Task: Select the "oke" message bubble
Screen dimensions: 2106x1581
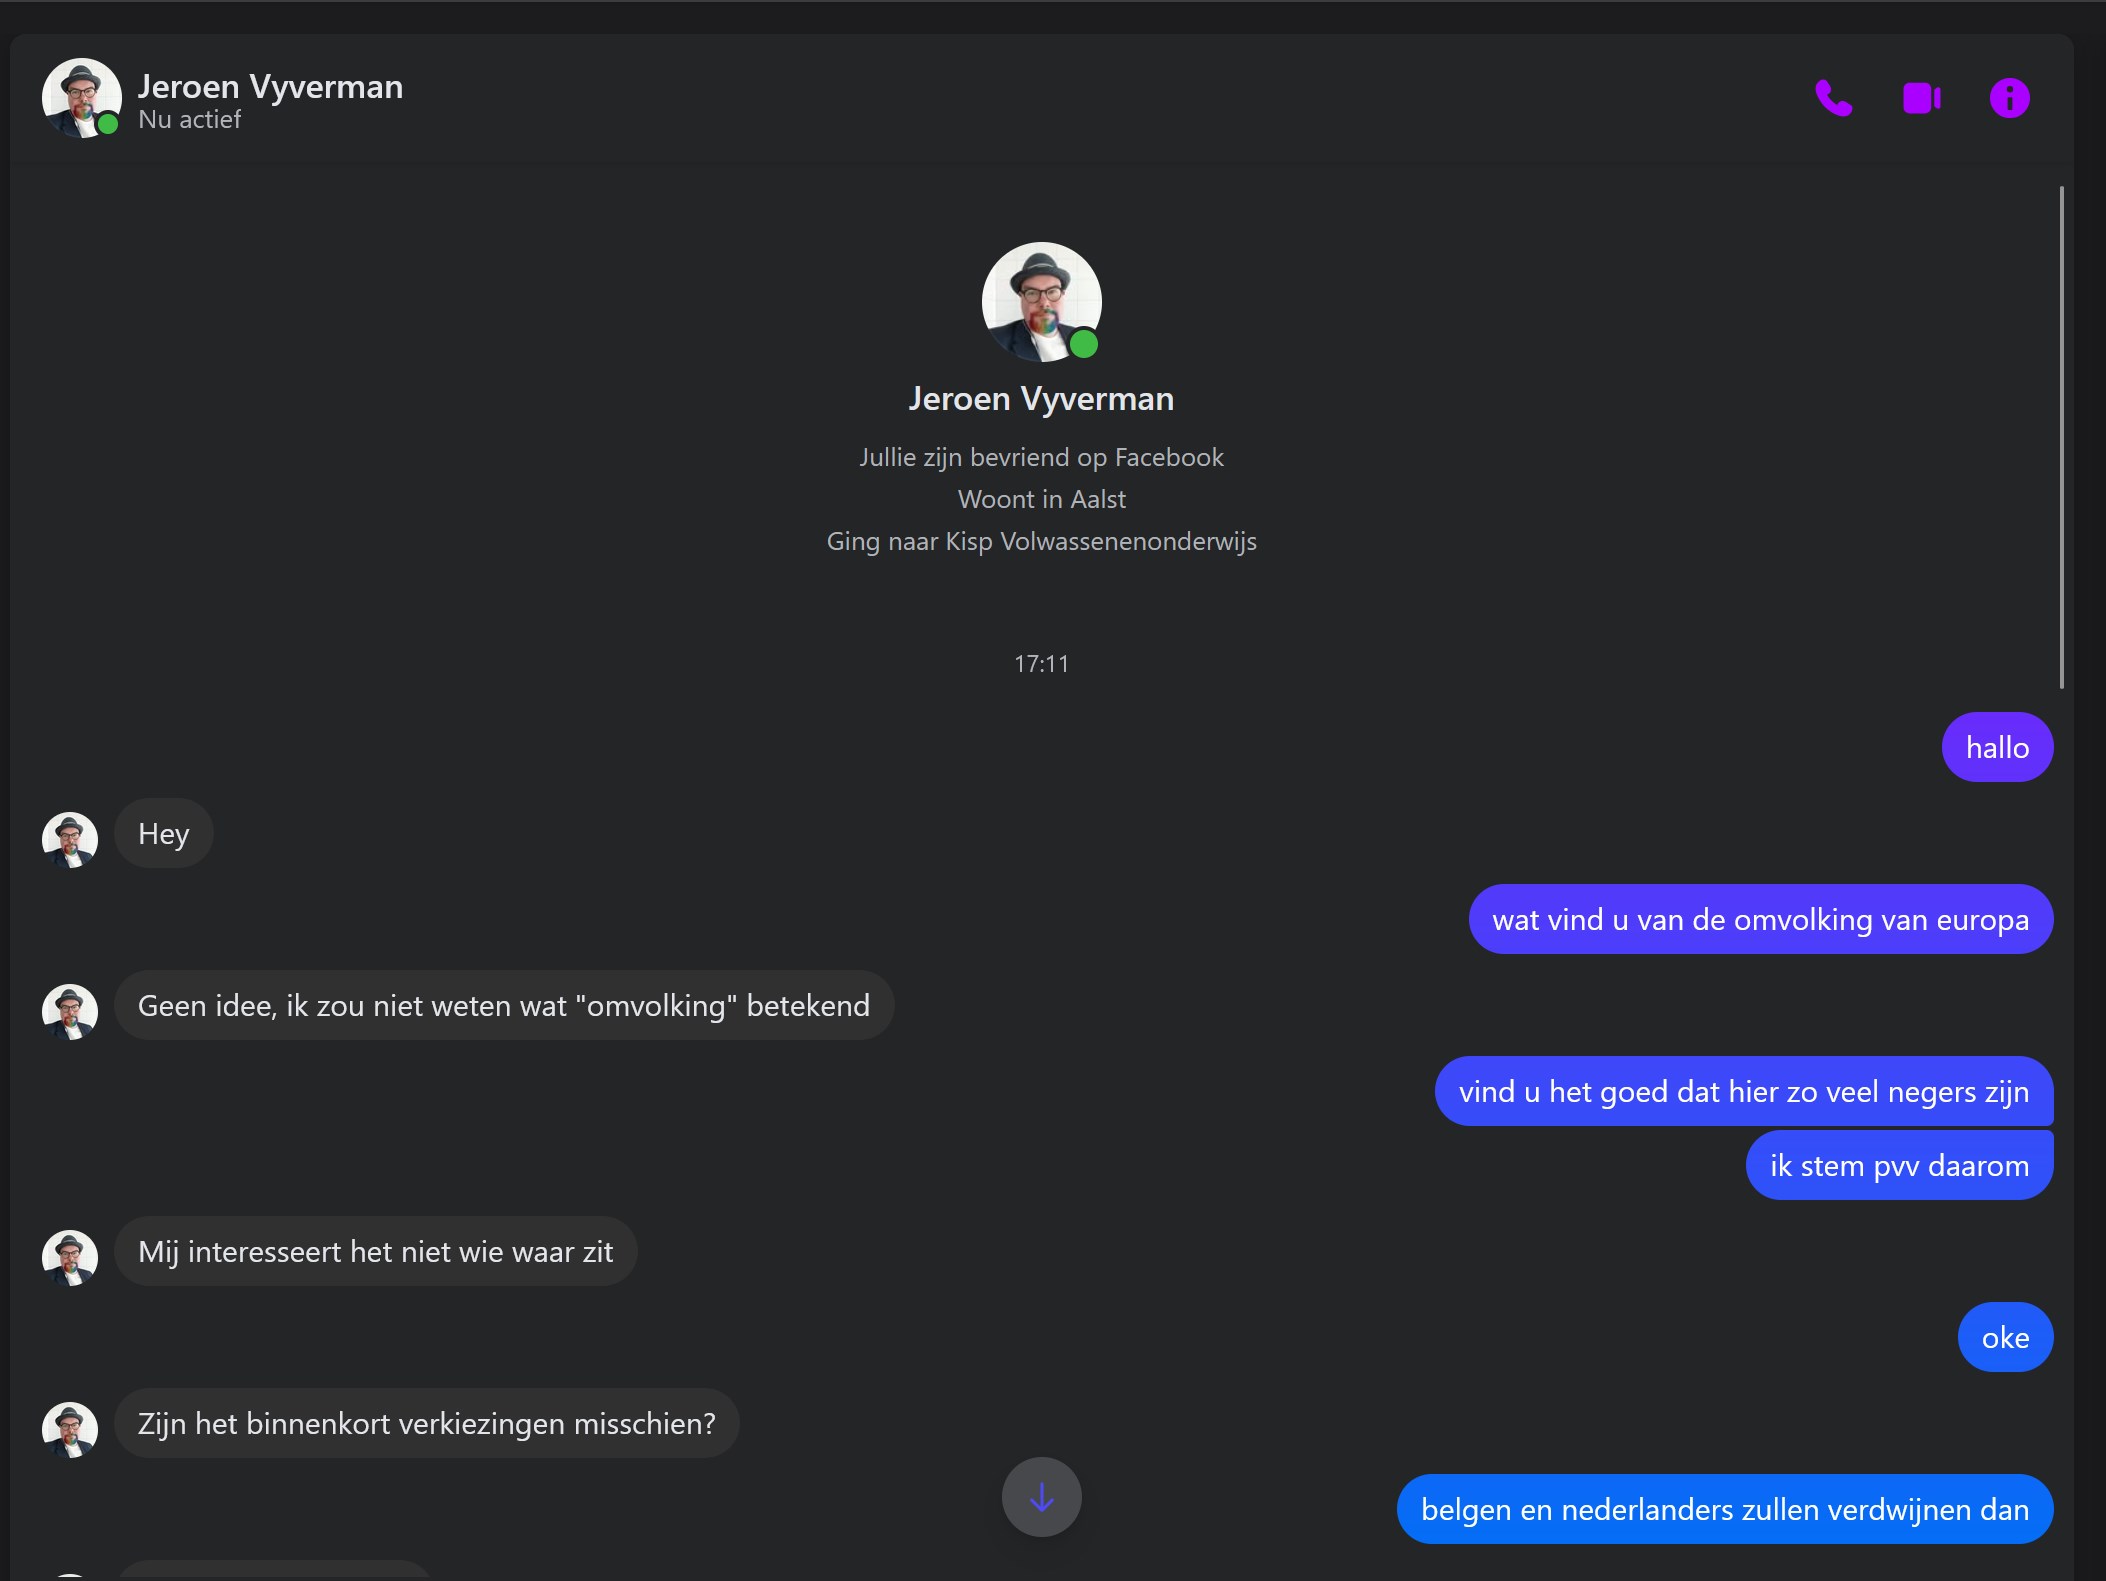Action: click(2005, 1337)
